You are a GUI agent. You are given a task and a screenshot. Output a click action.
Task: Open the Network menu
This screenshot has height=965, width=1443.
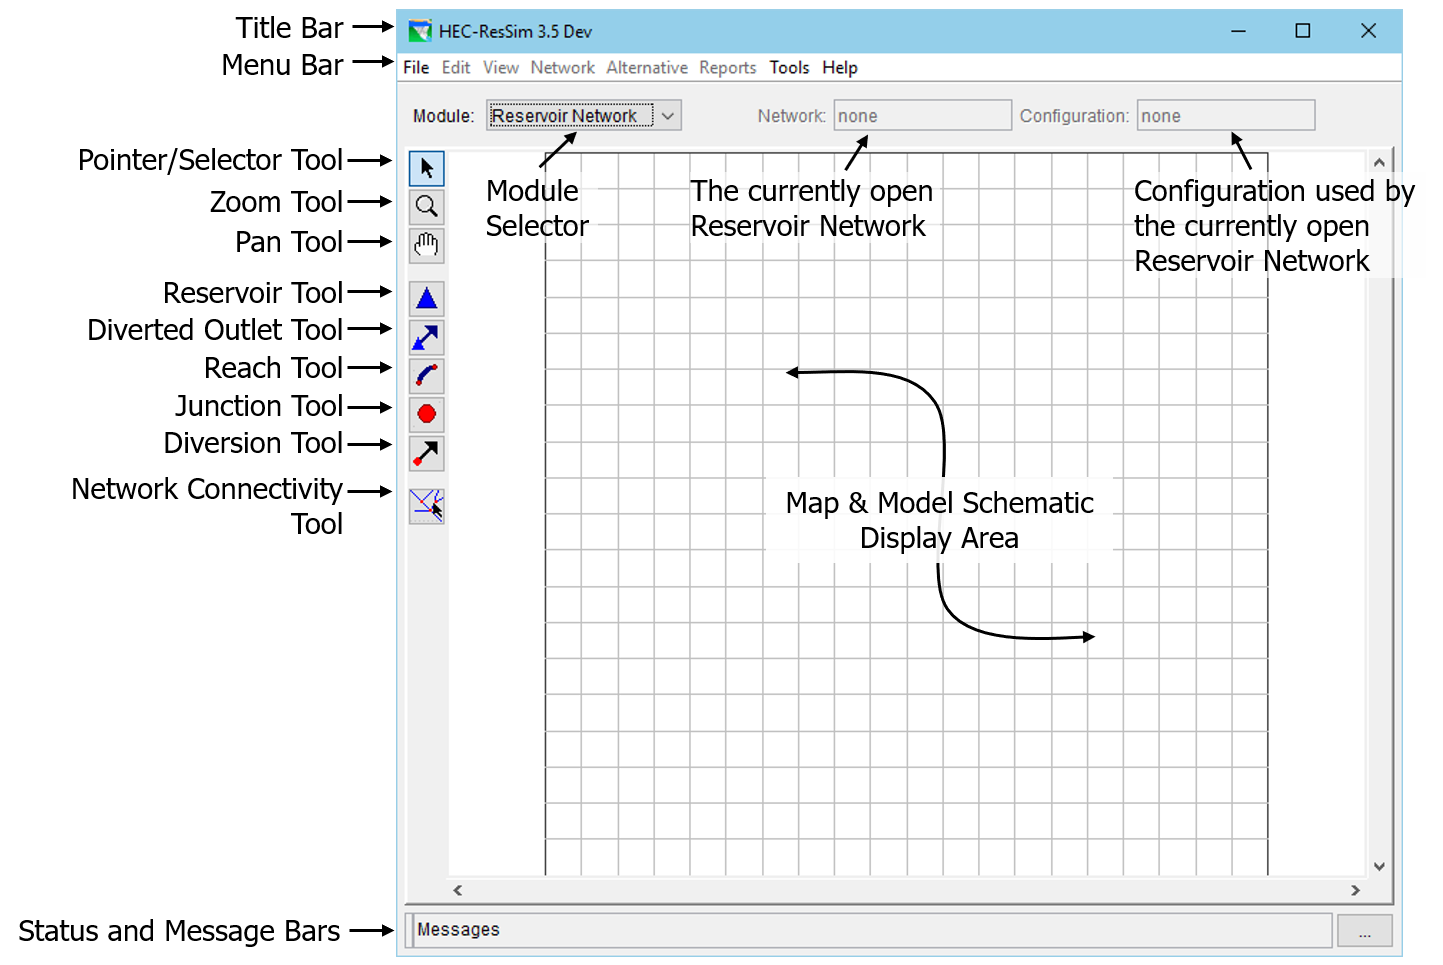[x=563, y=68]
